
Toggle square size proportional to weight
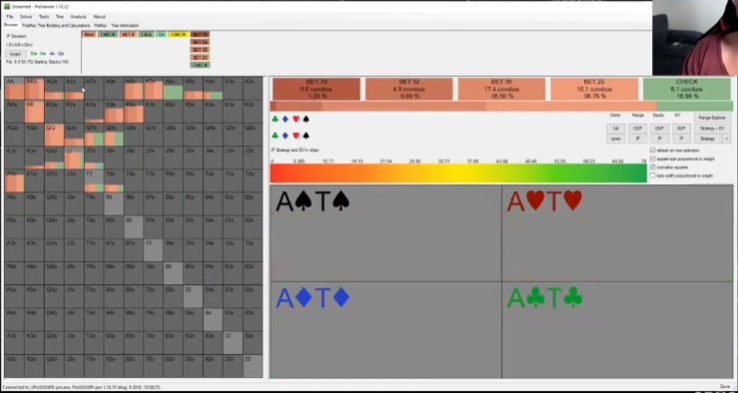coord(652,159)
